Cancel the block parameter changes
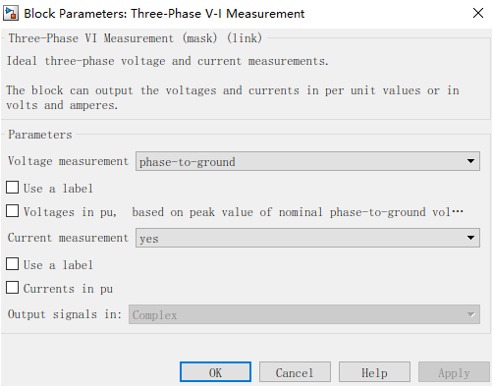The image size is (493, 388). coord(295,372)
